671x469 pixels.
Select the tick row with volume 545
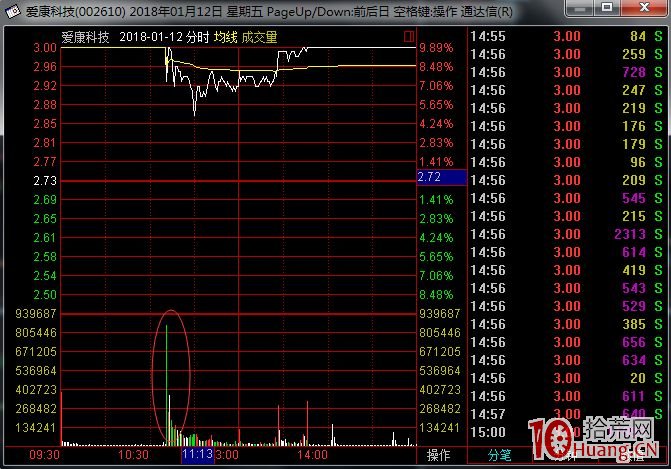click(566, 198)
